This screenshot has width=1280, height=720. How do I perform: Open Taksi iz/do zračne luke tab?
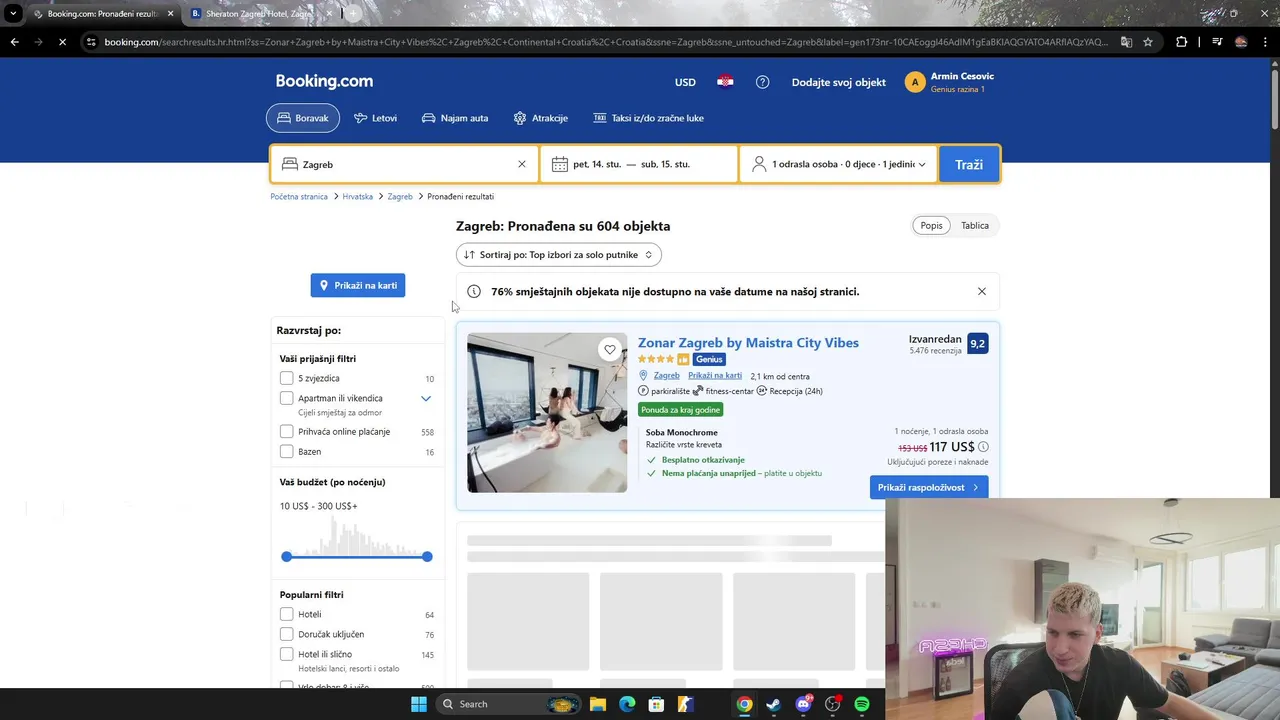point(649,118)
